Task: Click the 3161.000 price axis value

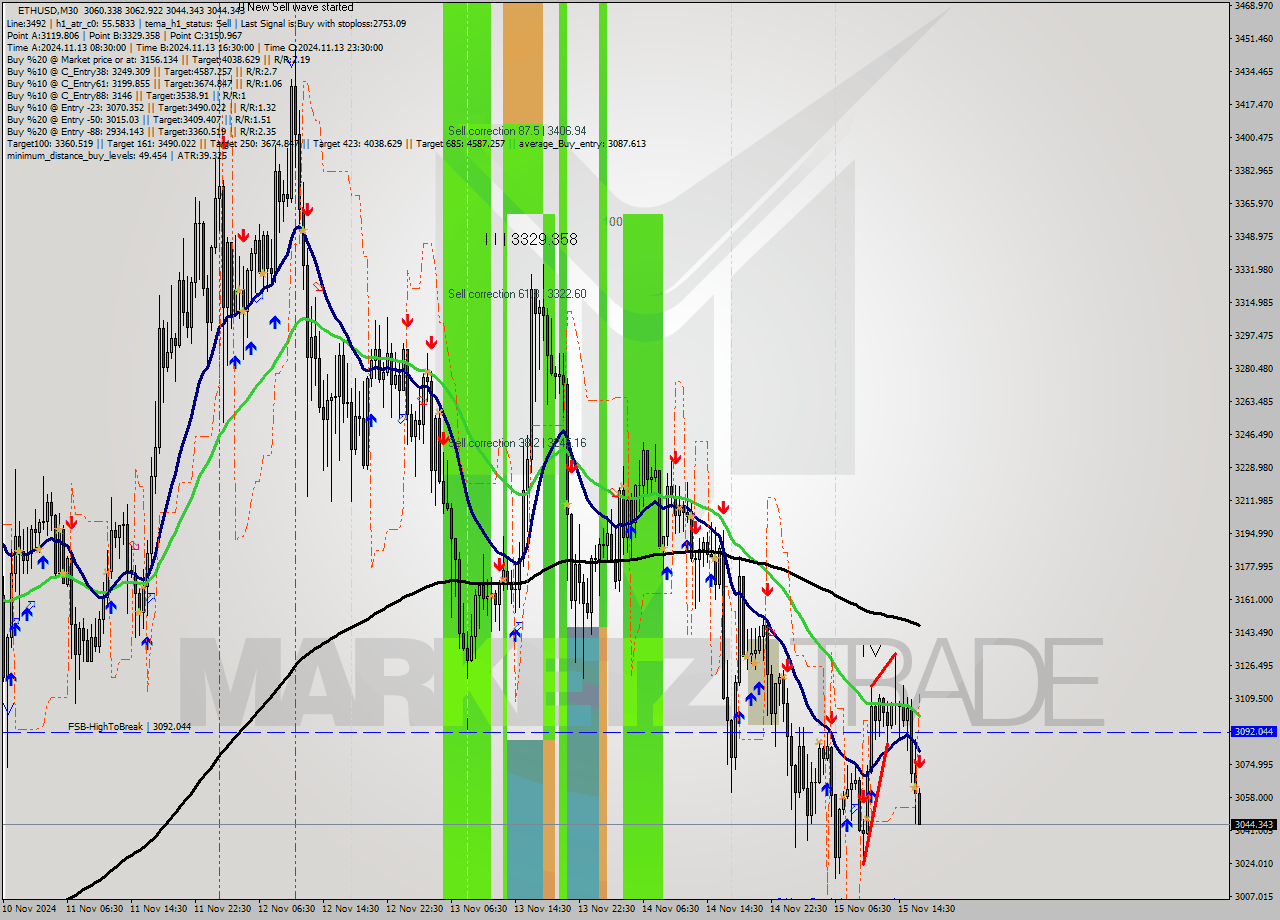Action: [x=1254, y=600]
